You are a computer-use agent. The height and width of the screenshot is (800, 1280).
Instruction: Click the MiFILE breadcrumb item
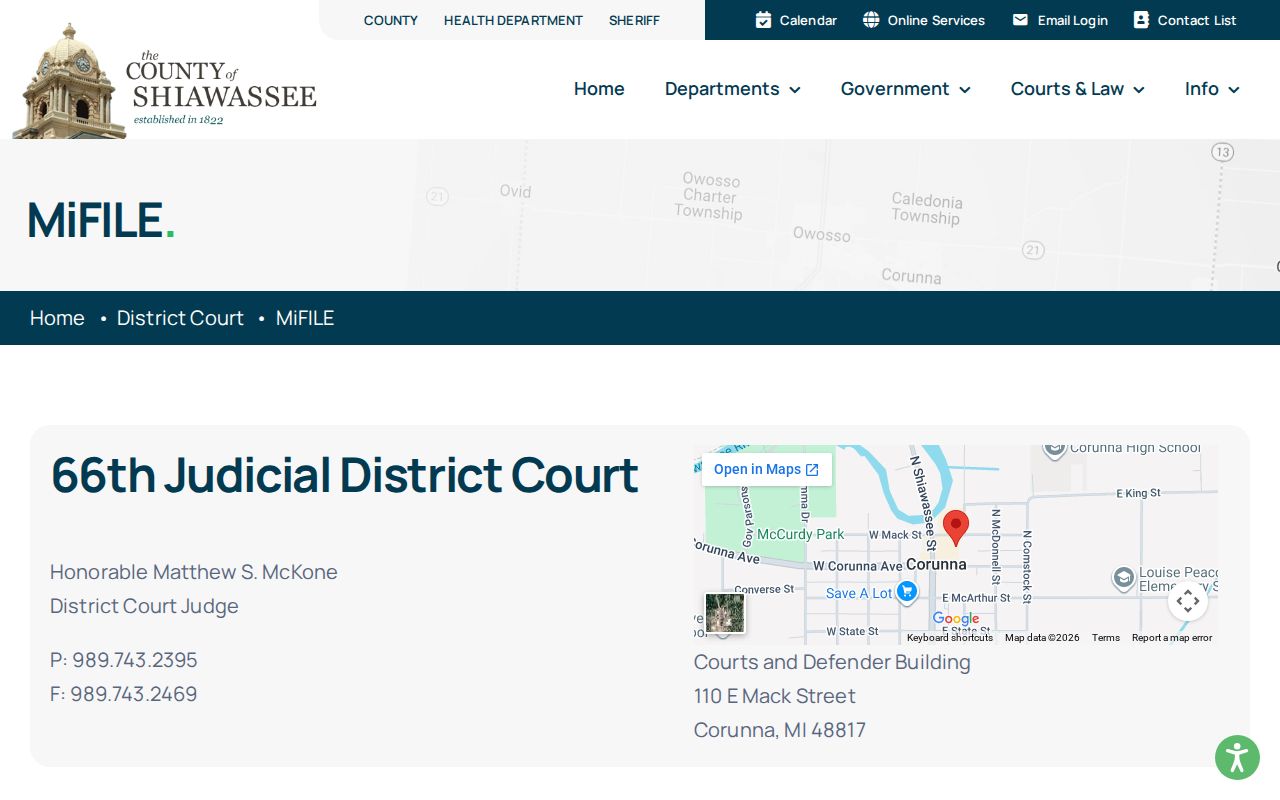pyautogui.click(x=305, y=318)
